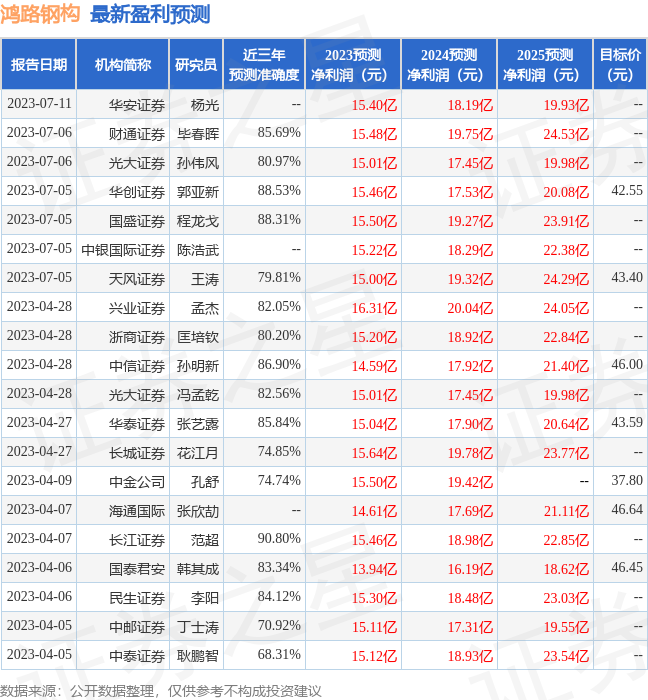Click the 80.97% accuracy value
The width and height of the screenshot is (648, 700).
coord(279,162)
